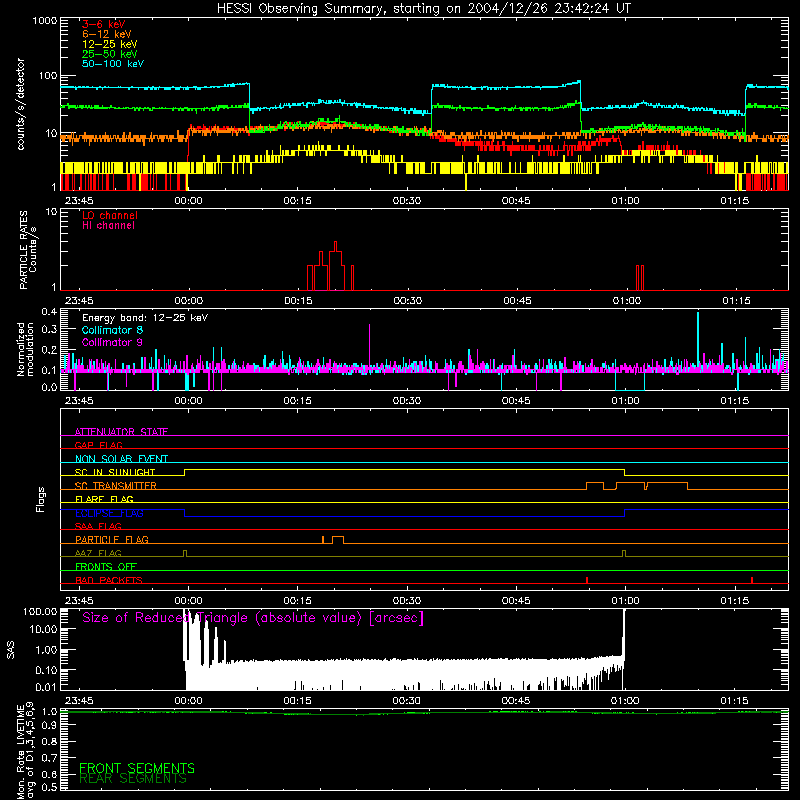Click the Size of Reduced Triangle label
Image resolution: width=800 pixels, height=800 pixels.
coord(253,618)
